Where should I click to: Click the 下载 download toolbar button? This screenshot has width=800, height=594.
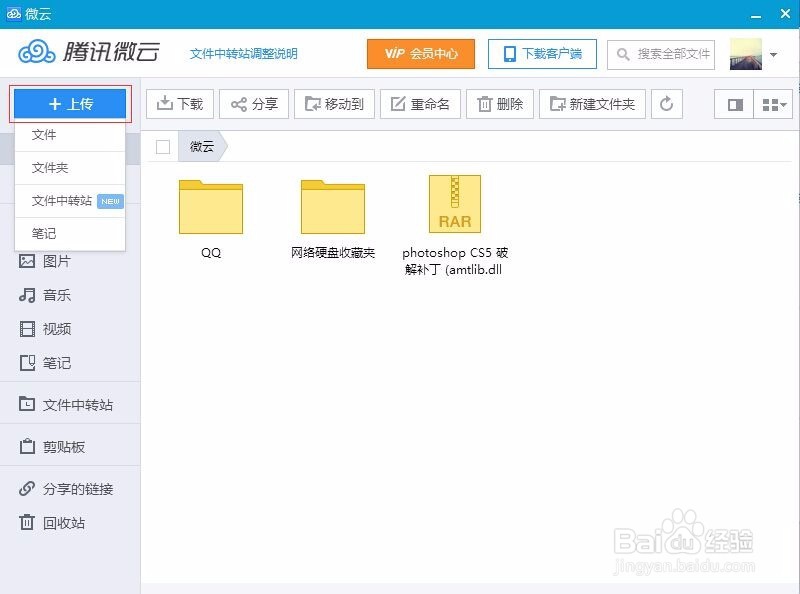tap(180, 105)
